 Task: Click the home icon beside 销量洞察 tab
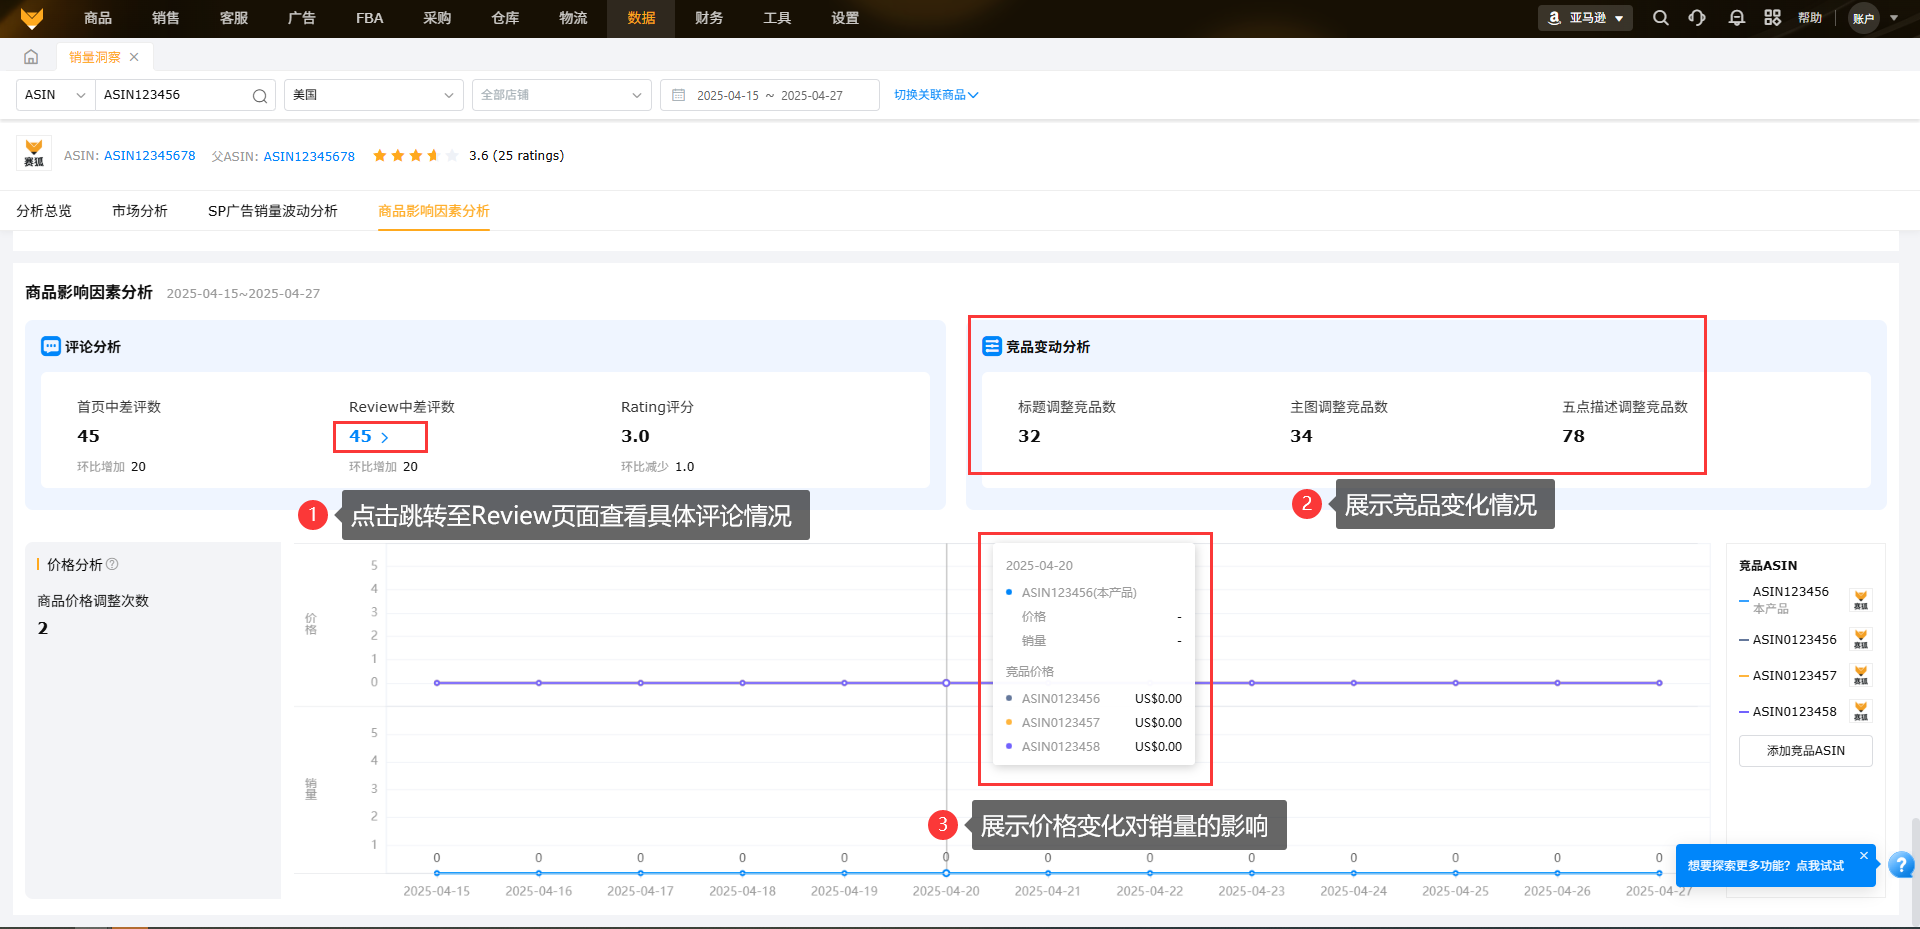[x=31, y=57]
